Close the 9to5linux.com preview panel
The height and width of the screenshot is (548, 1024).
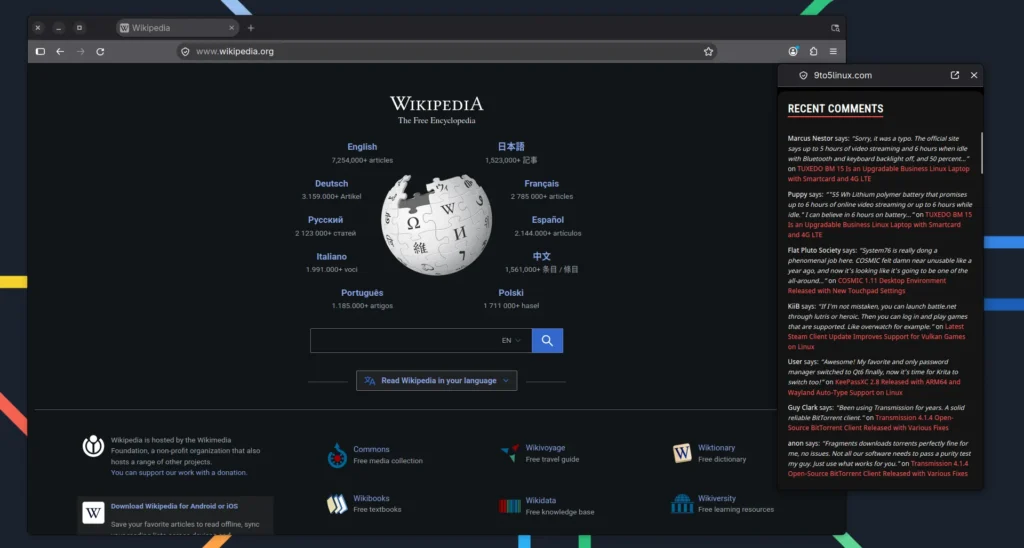tap(974, 75)
